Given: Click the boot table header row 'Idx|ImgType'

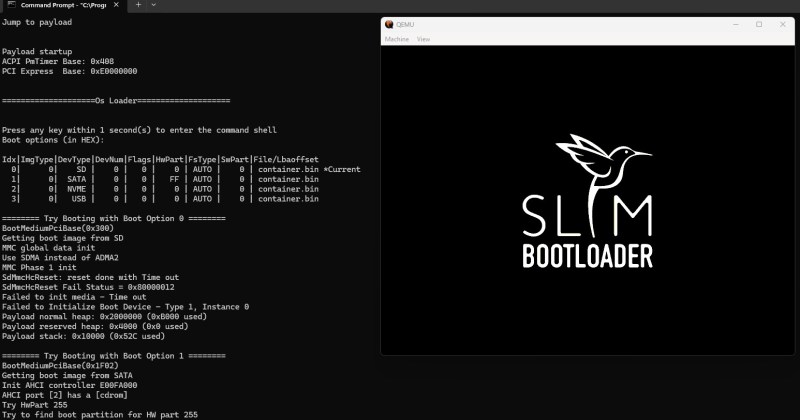Looking at the screenshot, I should click(160, 159).
